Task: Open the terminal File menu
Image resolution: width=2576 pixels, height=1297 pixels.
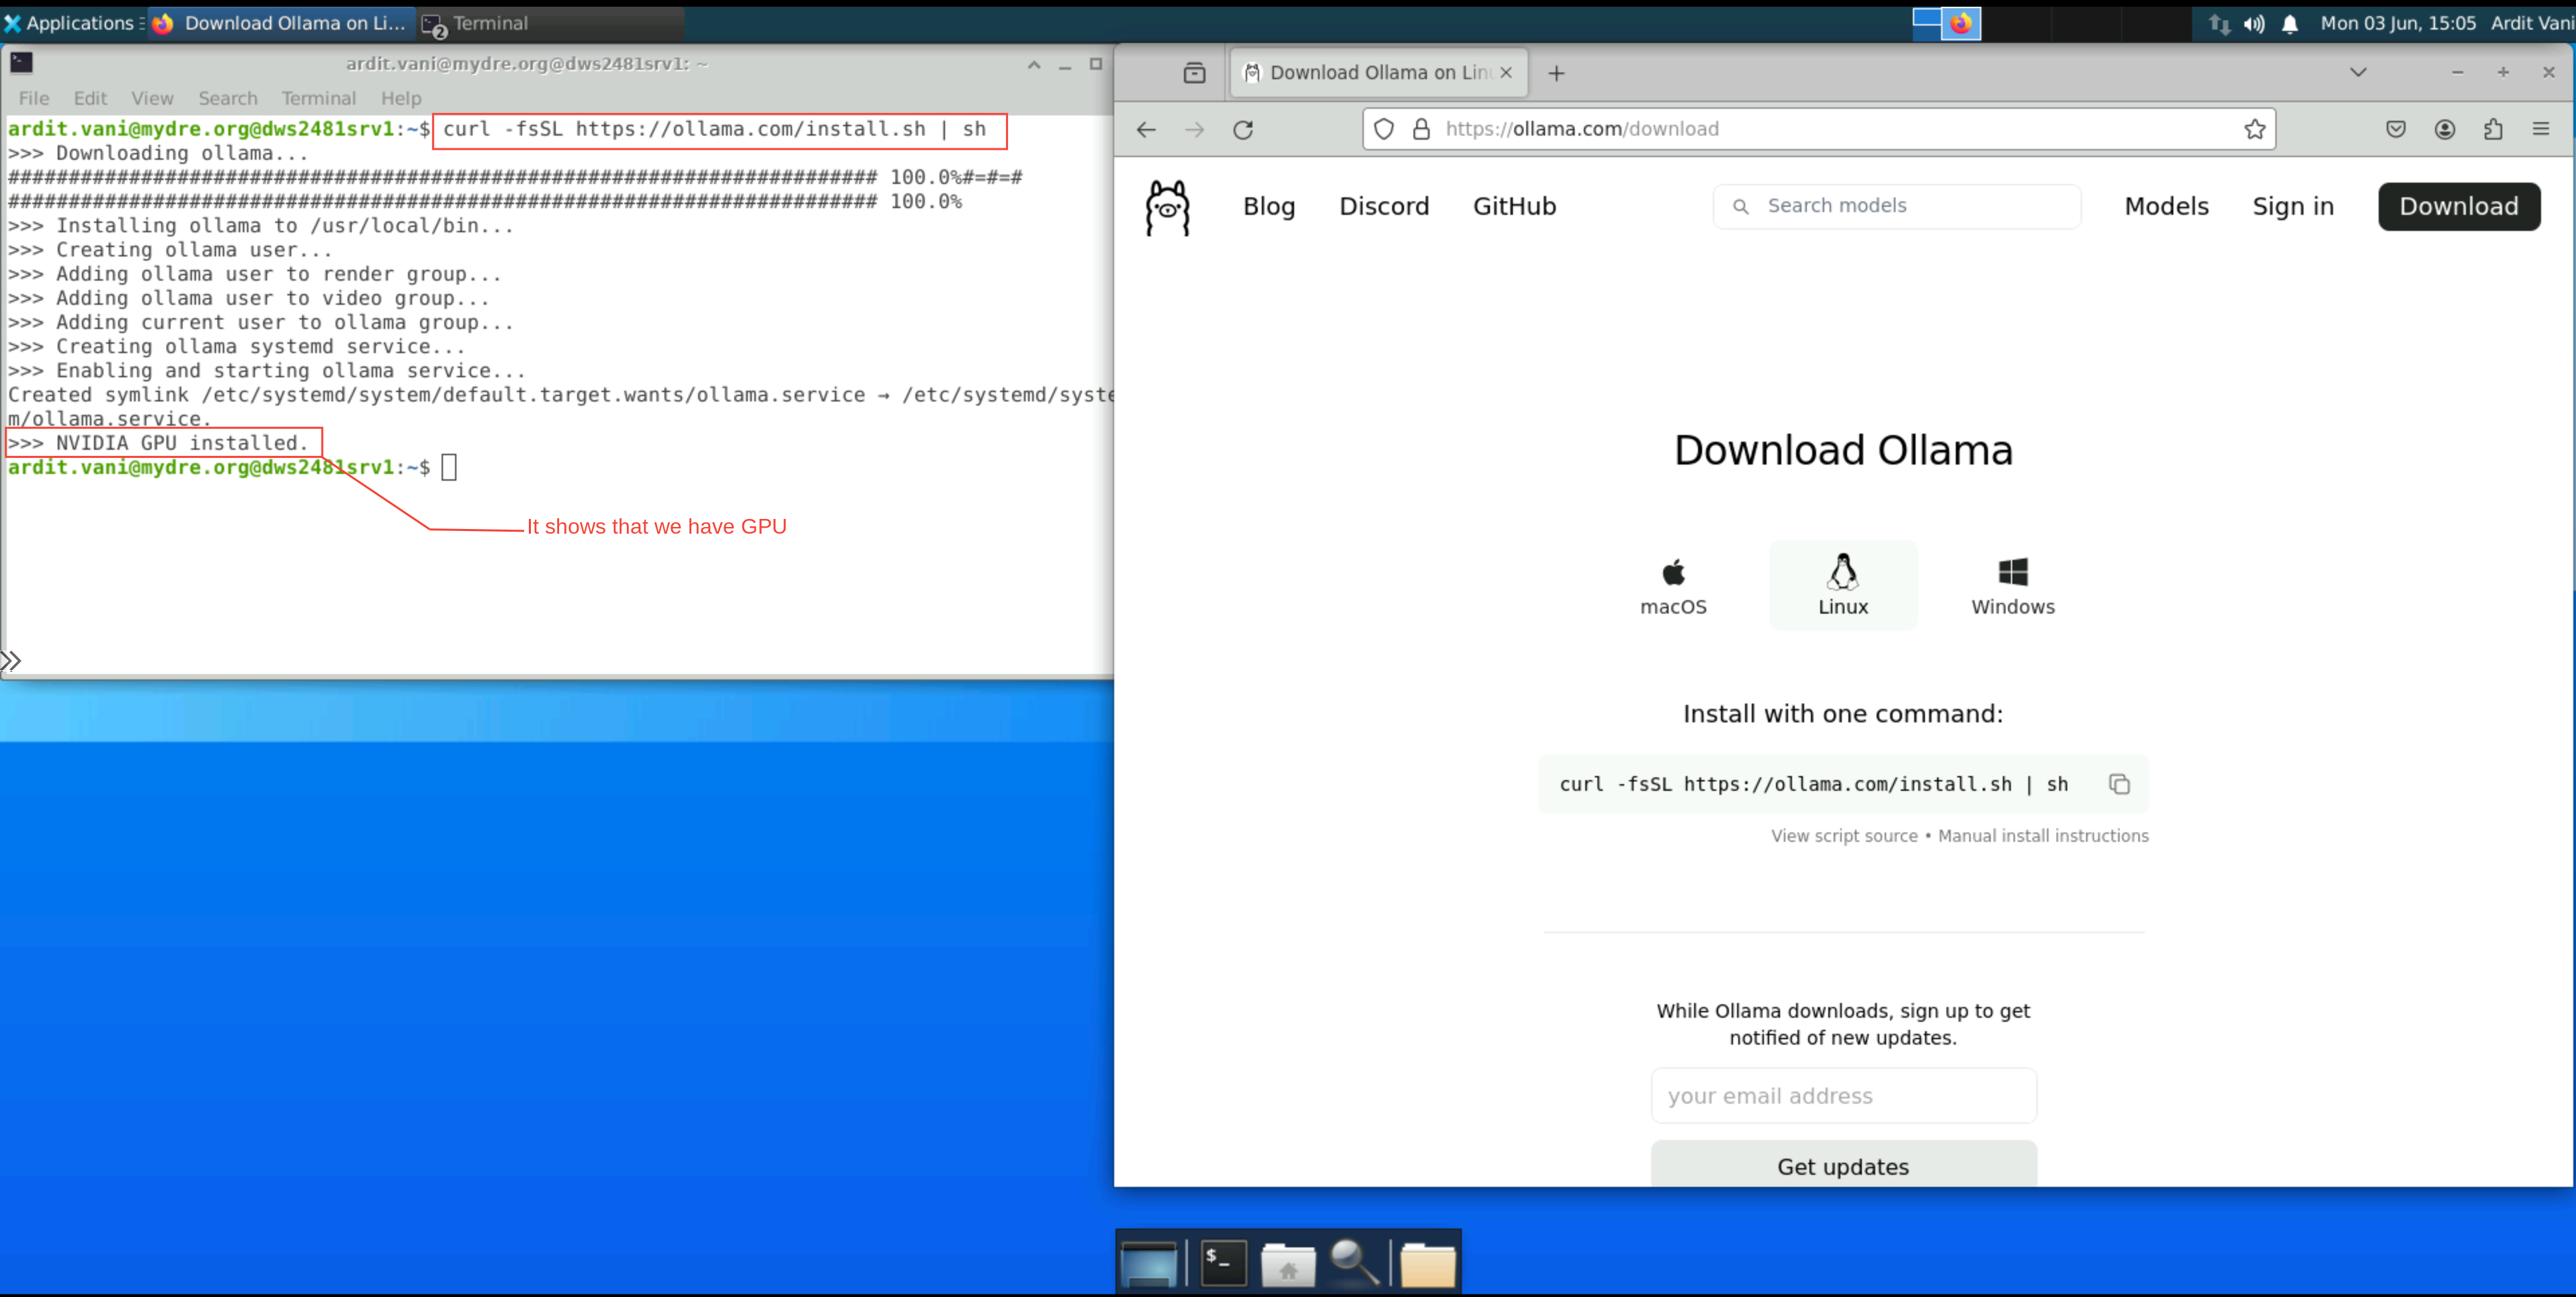Action: 34,98
